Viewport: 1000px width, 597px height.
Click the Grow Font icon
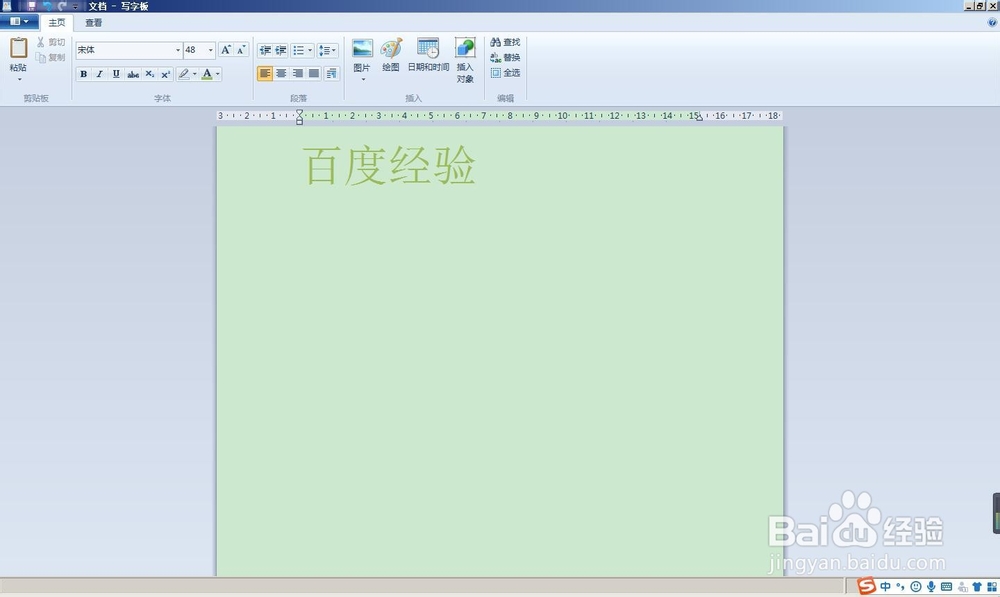coord(225,48)
